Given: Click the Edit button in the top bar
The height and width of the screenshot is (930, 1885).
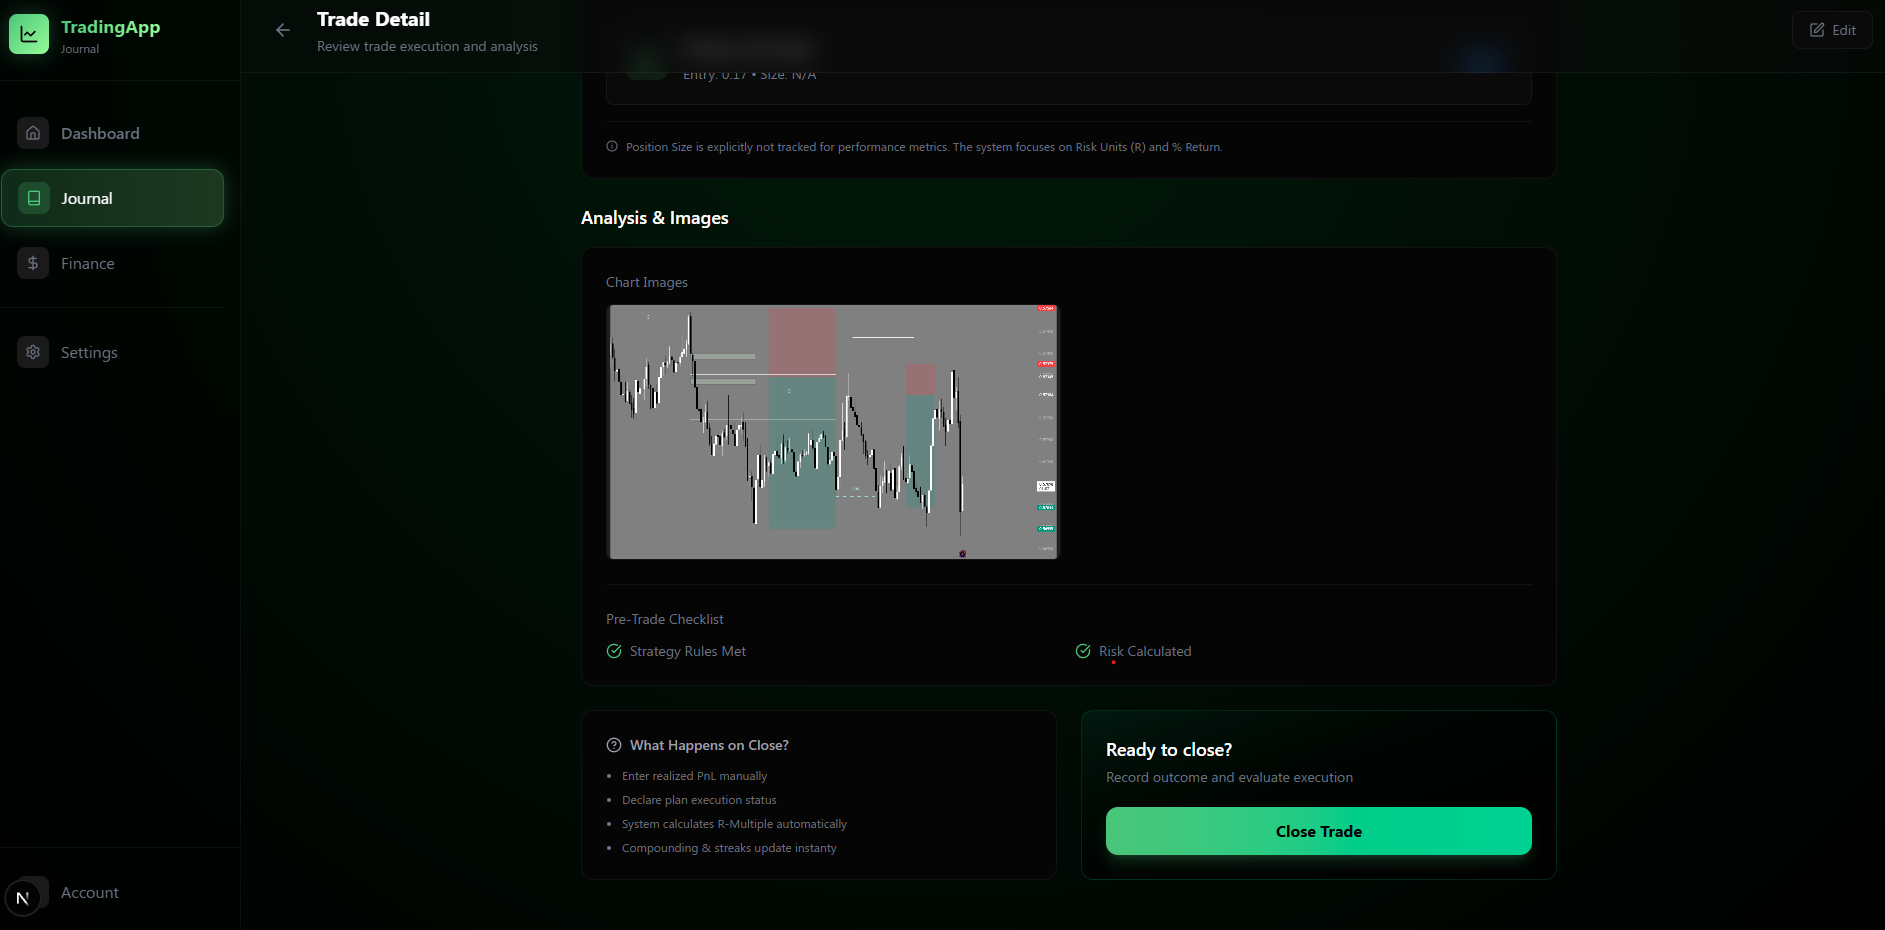Looking at the screenshot, I should click(1832, 29).
